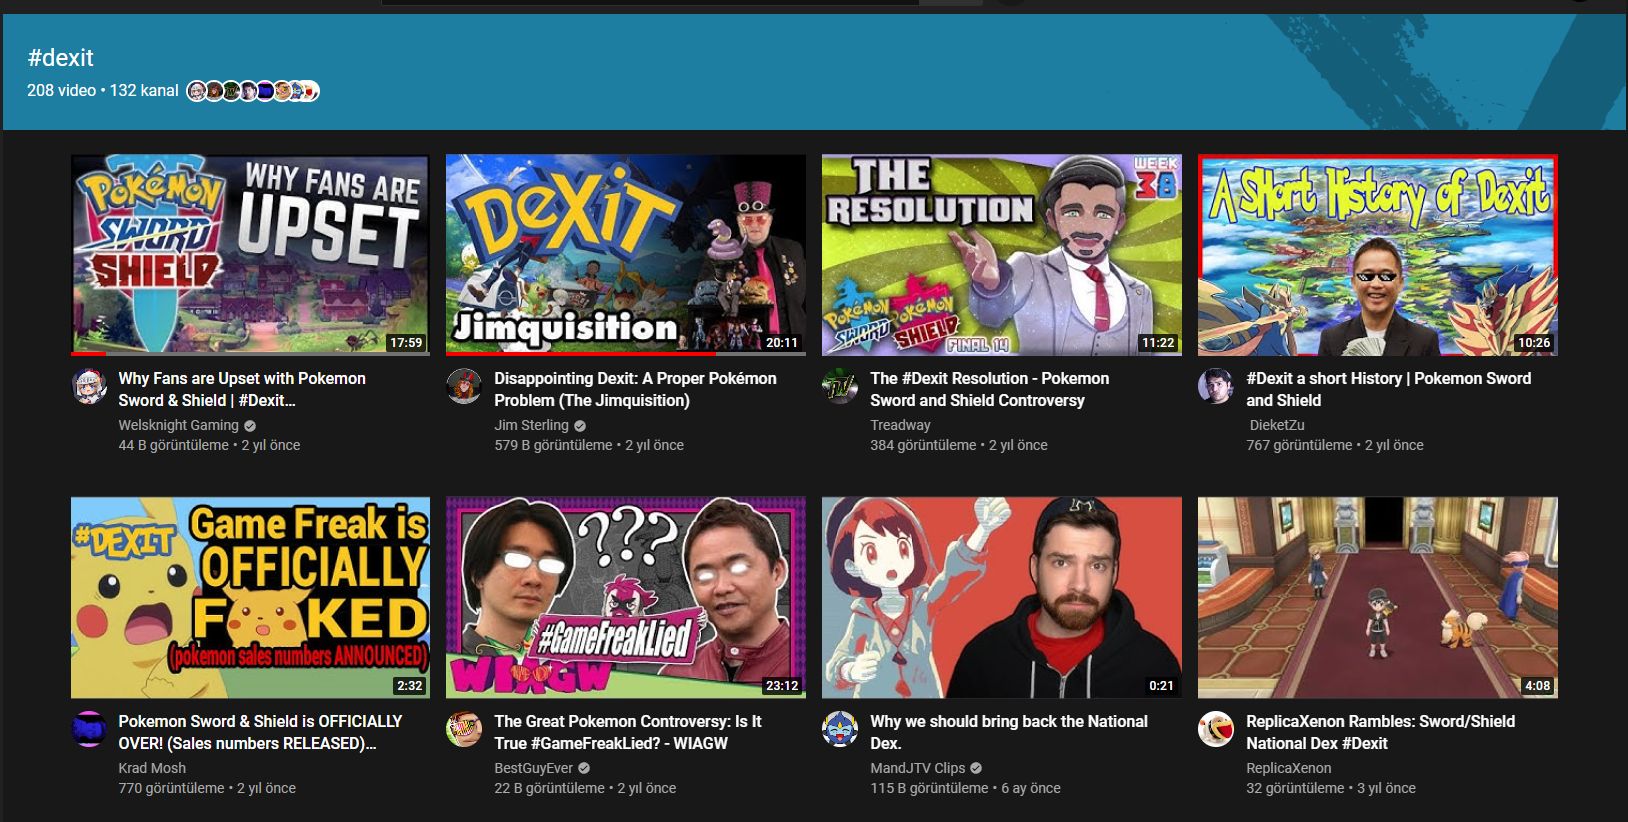This screenshot has width=1628, height=822.
Task: Click the channel avatars cluster beside 132 kanal
Action: (253, 91)
